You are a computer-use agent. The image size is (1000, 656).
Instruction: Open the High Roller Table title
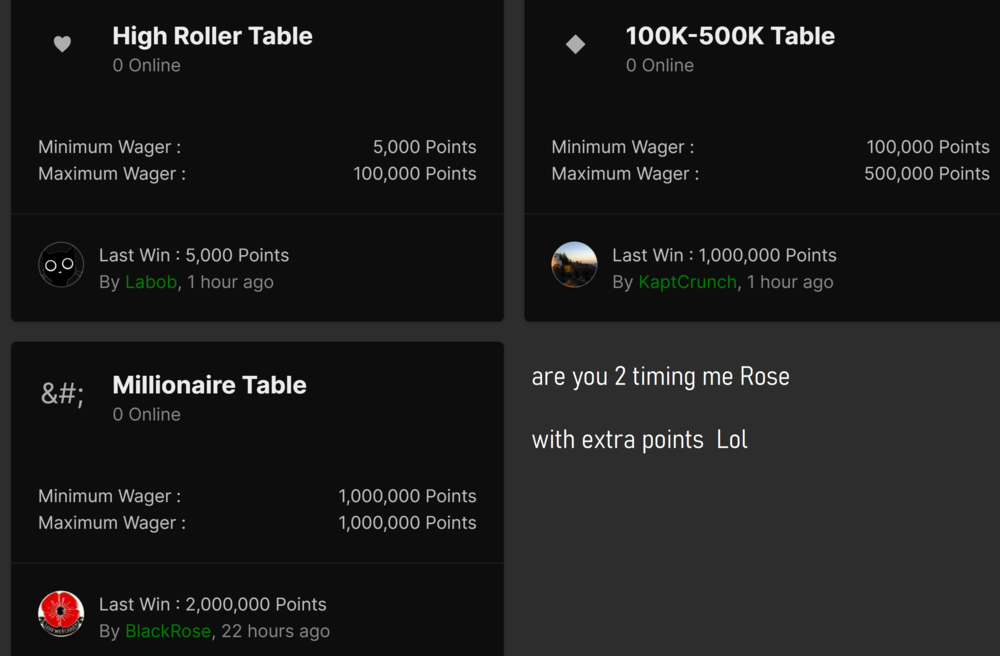click(212, 36)
